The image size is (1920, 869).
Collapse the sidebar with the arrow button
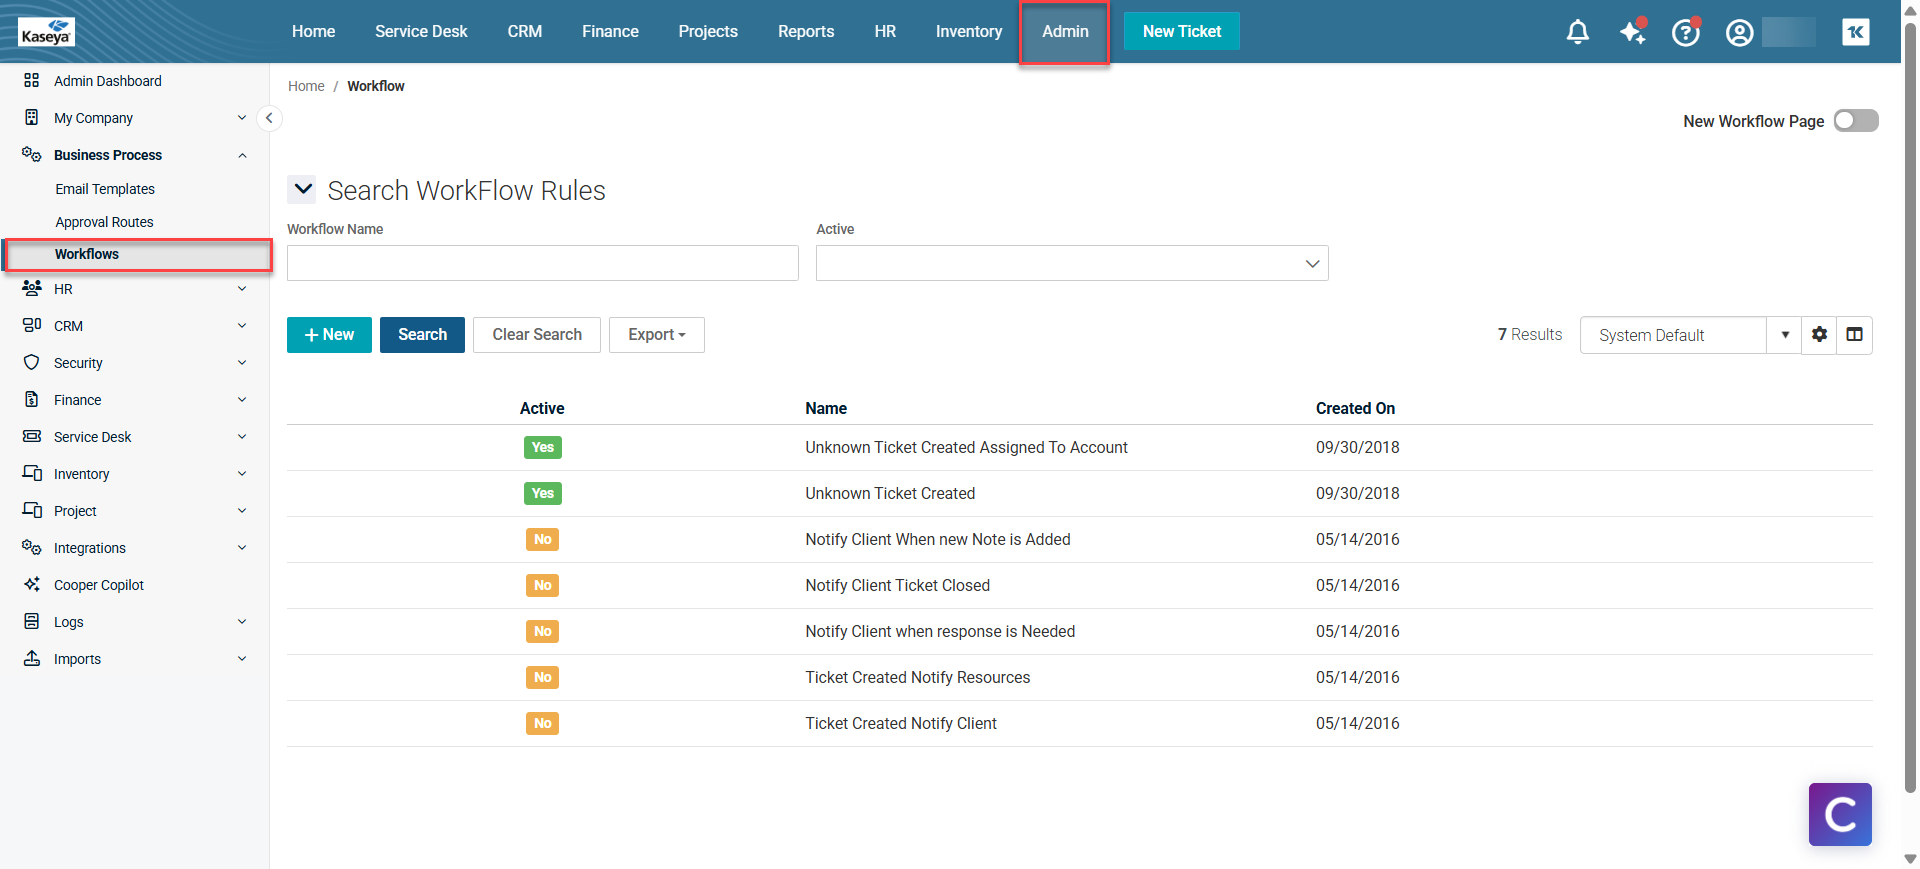(269, 118)
